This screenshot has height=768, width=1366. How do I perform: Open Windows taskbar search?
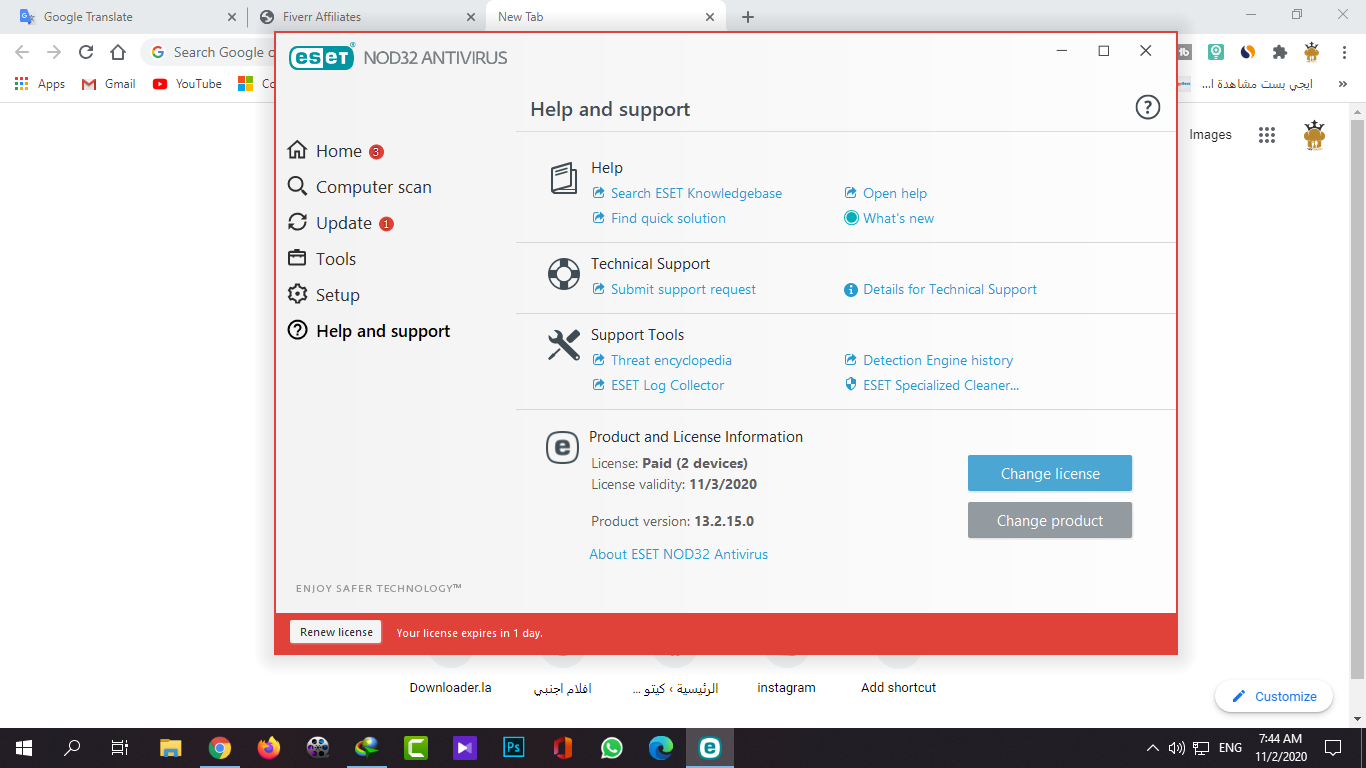click(72, 747)
